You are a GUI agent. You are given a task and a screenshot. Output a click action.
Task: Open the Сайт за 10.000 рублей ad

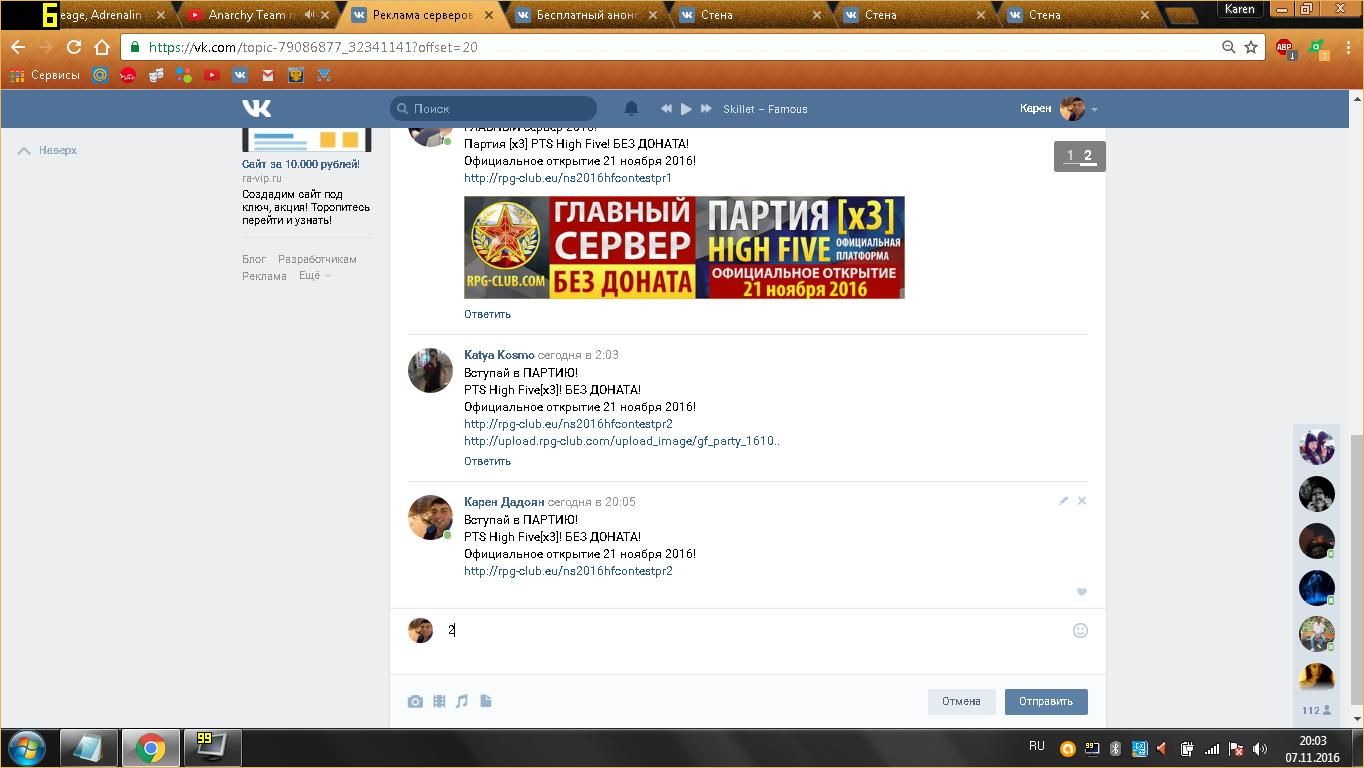tap(300, 164)
